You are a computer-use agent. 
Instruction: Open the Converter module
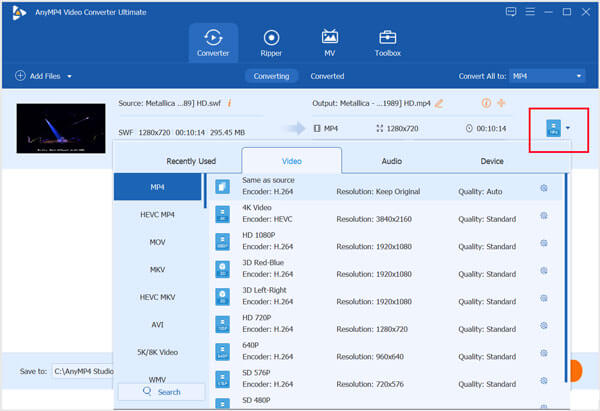213,42
